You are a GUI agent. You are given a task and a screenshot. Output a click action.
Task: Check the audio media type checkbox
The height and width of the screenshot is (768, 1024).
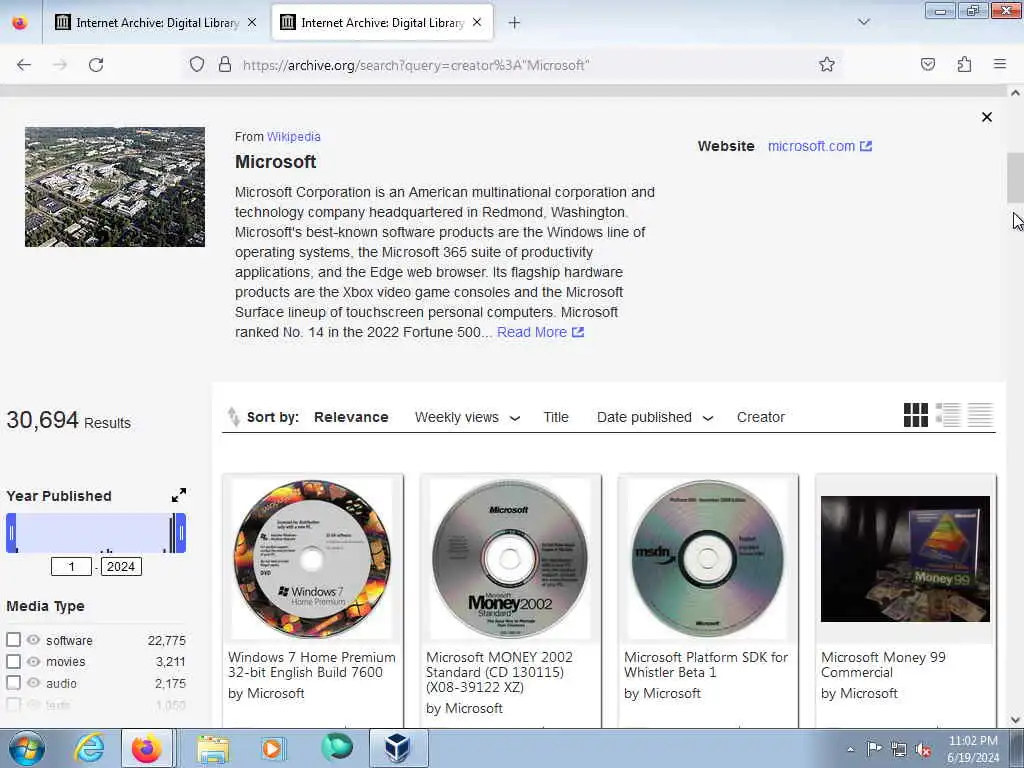coord(13,683)
